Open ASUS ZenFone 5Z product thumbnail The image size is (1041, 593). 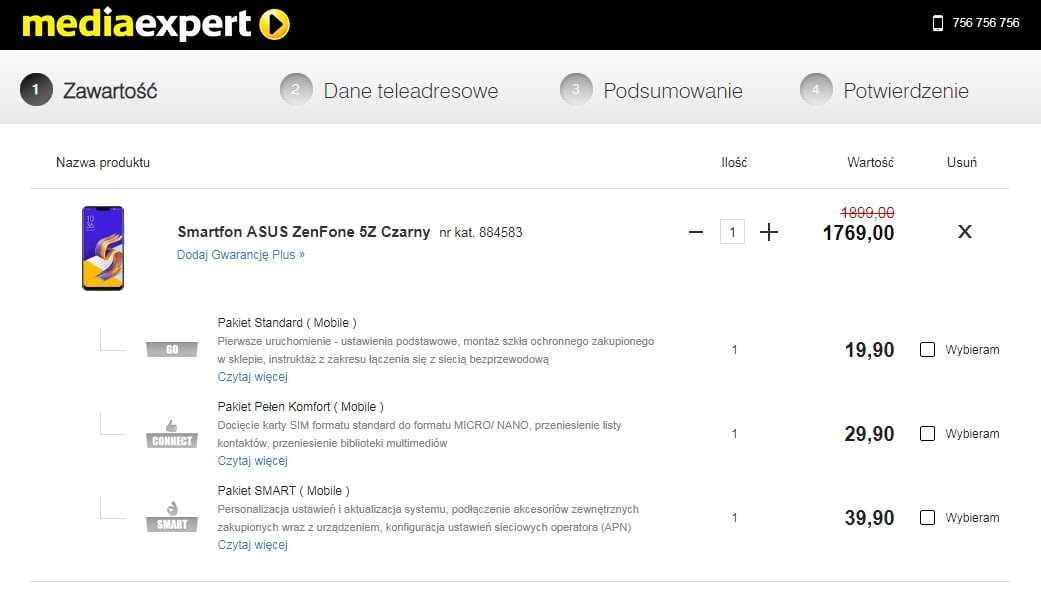tap(103, 248)
